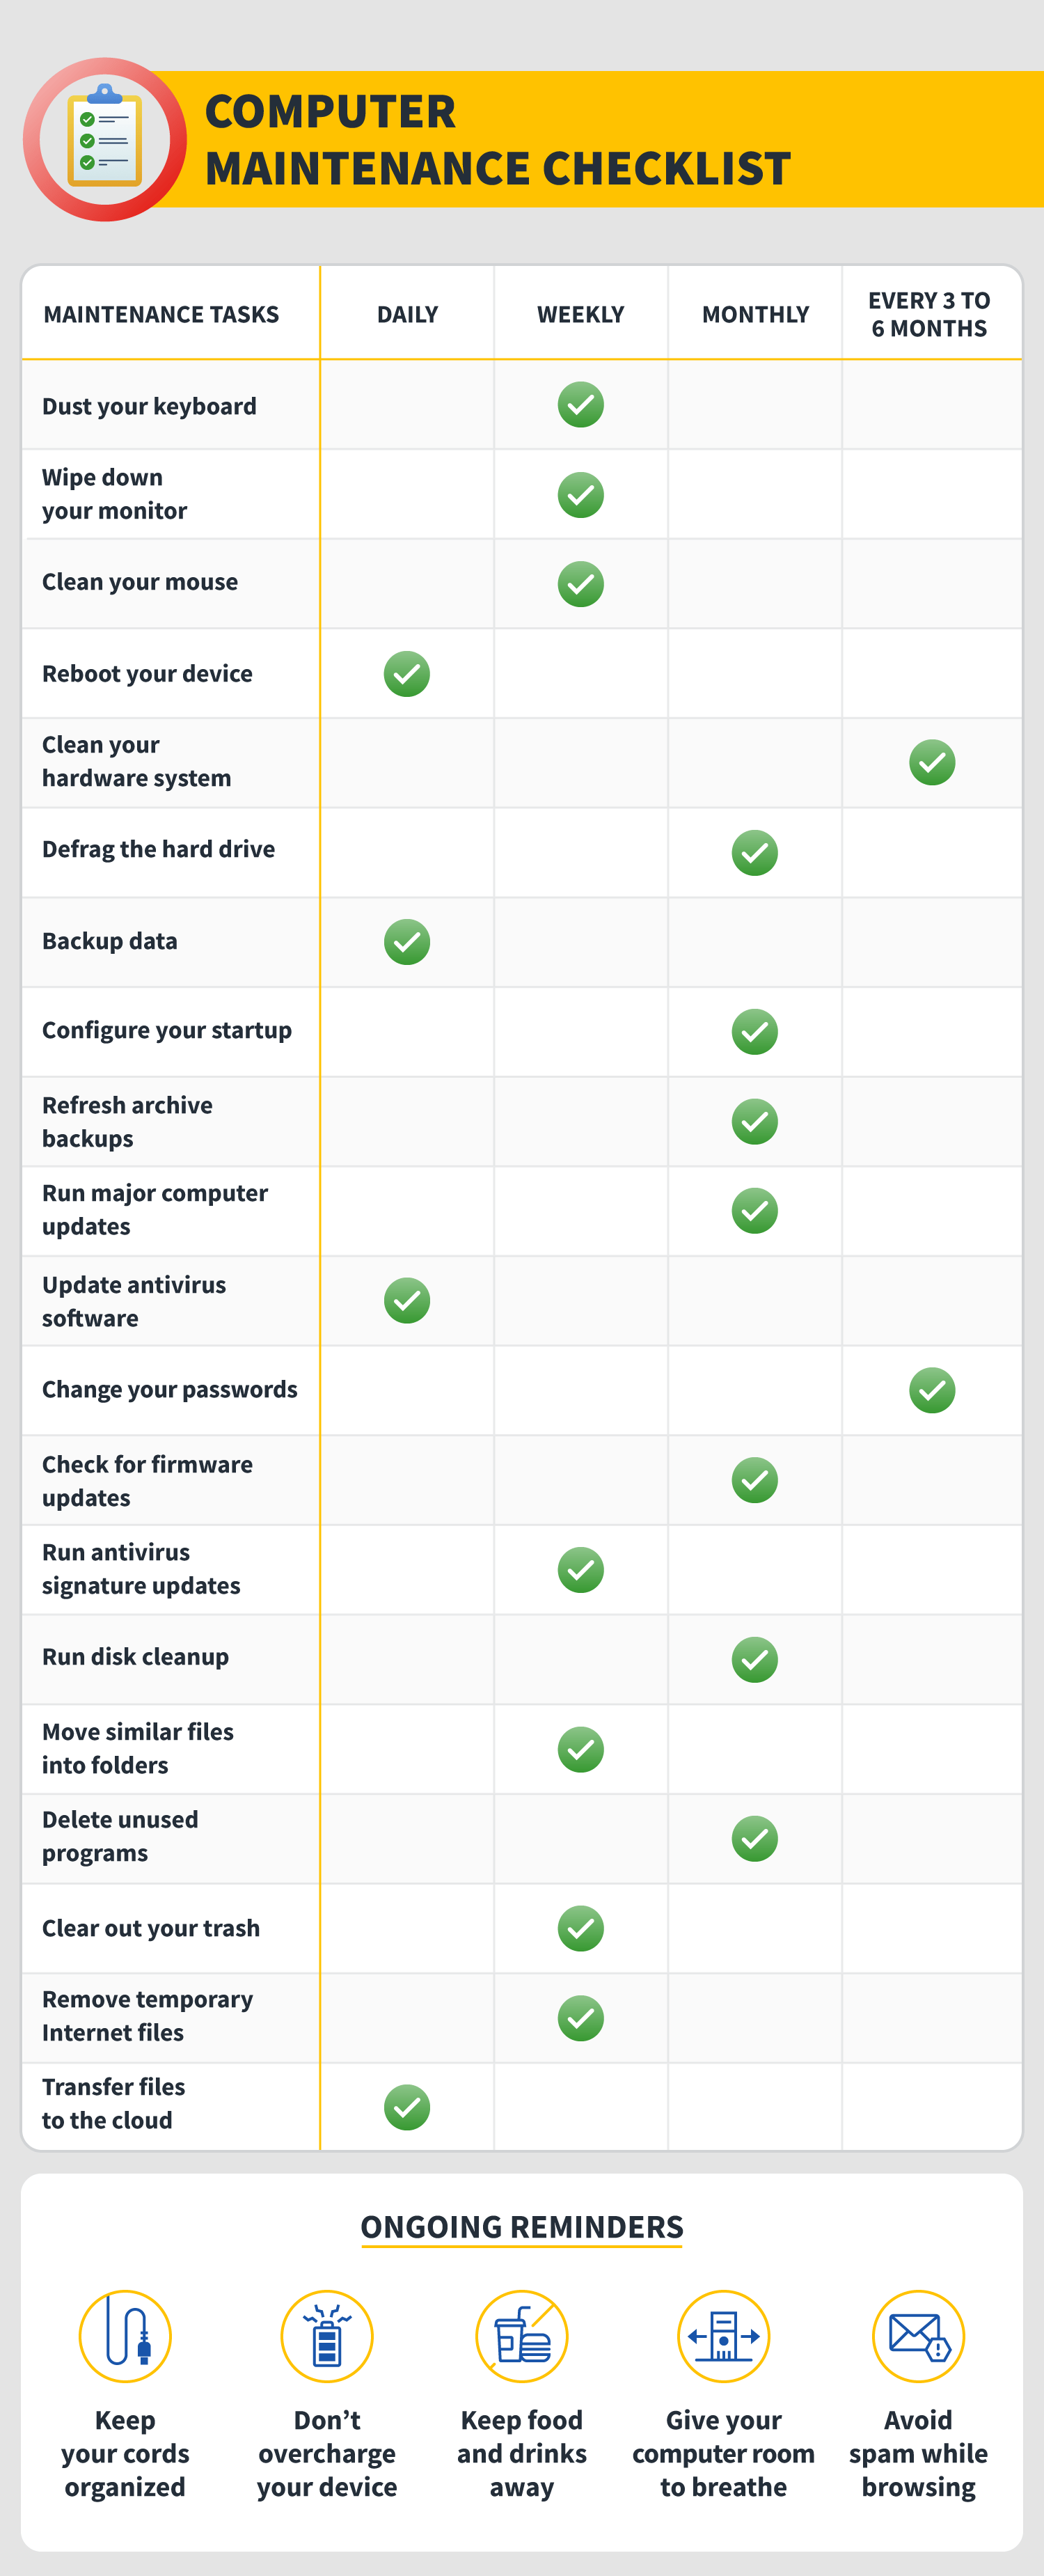Click the Computer Maintenance Checklist title banner

(498, 140)
